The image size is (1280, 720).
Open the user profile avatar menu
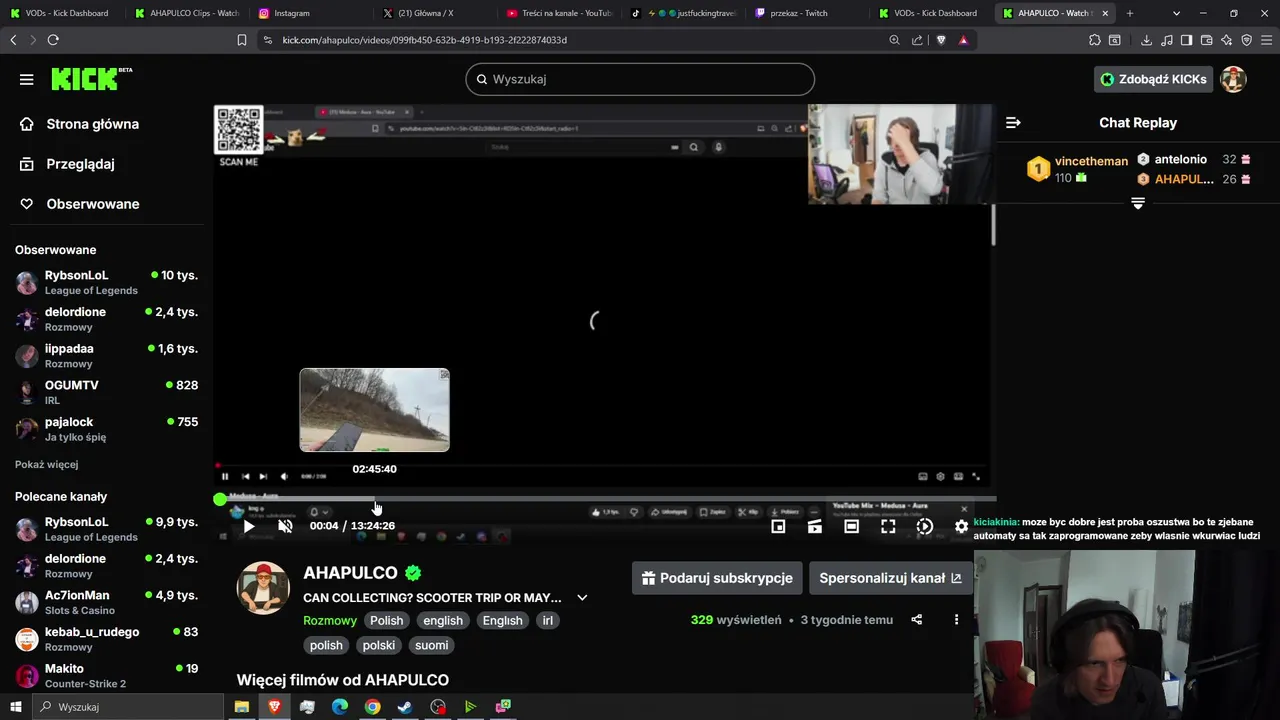coord(1233,79)
